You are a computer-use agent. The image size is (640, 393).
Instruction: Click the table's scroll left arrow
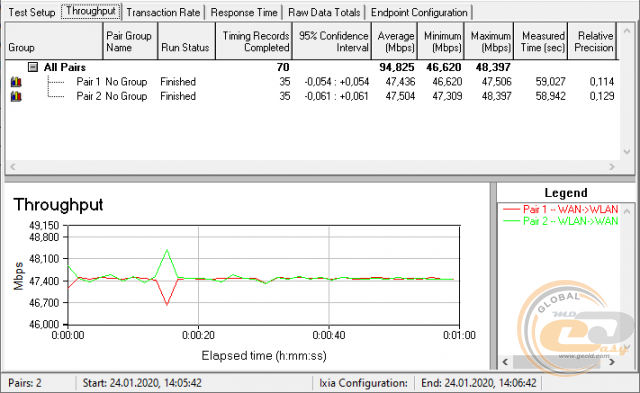[x=13, y=167]
